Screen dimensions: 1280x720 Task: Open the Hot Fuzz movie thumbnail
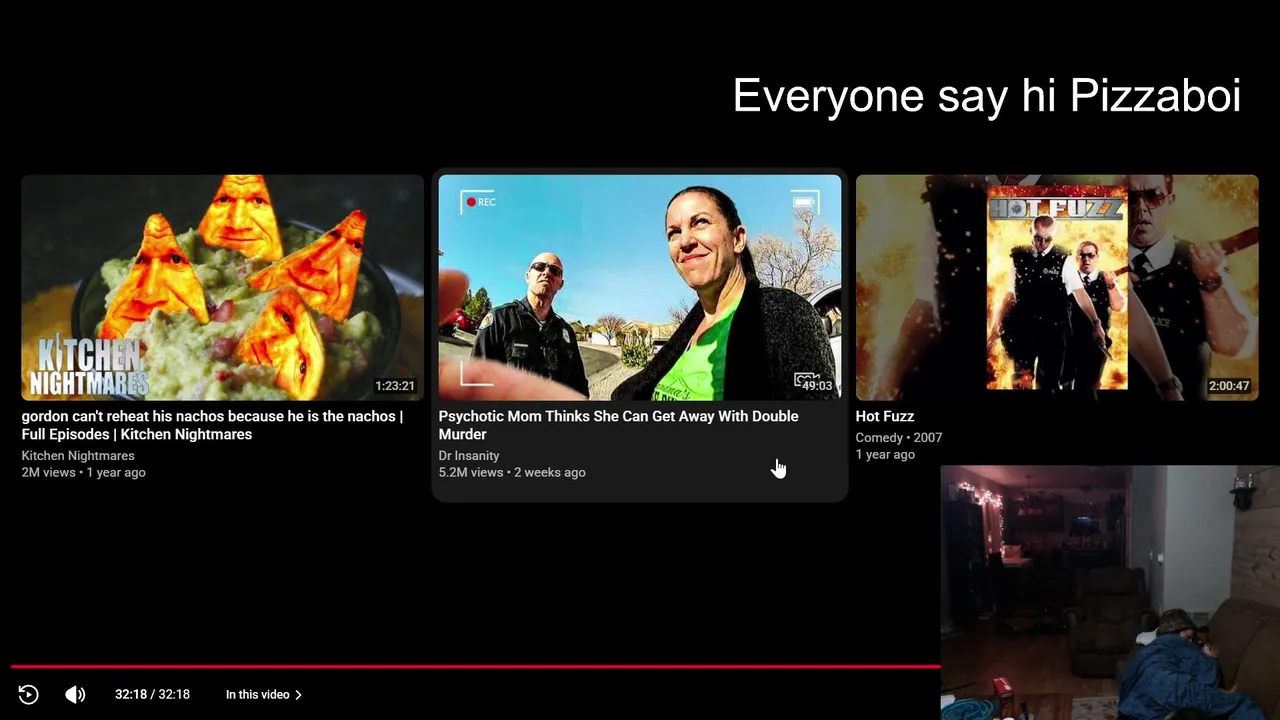(x=1057, y=287)
